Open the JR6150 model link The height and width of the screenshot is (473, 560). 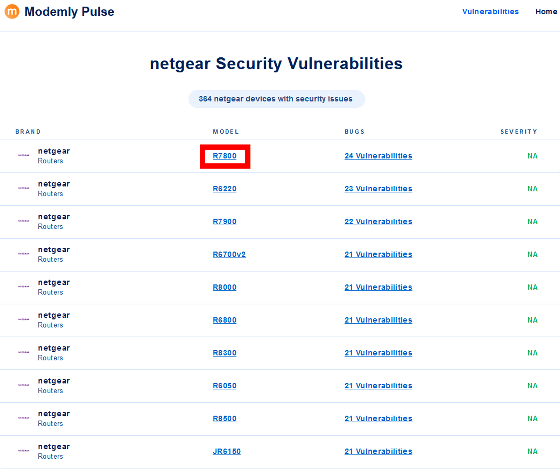[227, 452]
